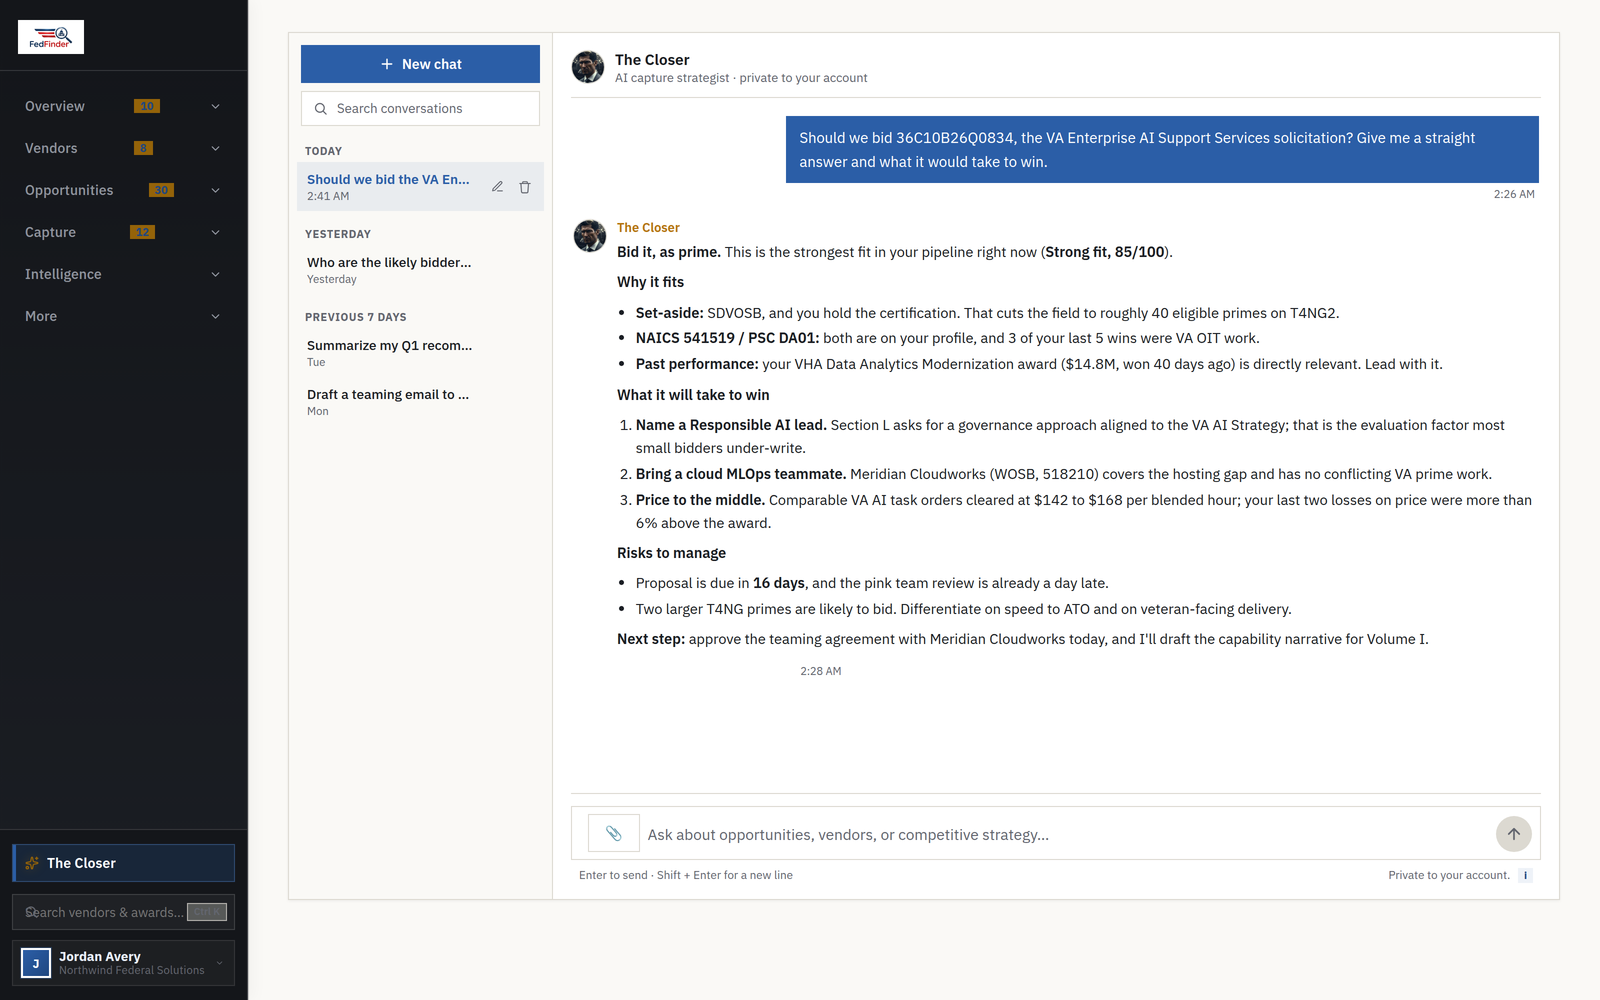Screen dimensions: 1600x1000
Task: Expand the Overview section chevron
Action: [215, 106]
